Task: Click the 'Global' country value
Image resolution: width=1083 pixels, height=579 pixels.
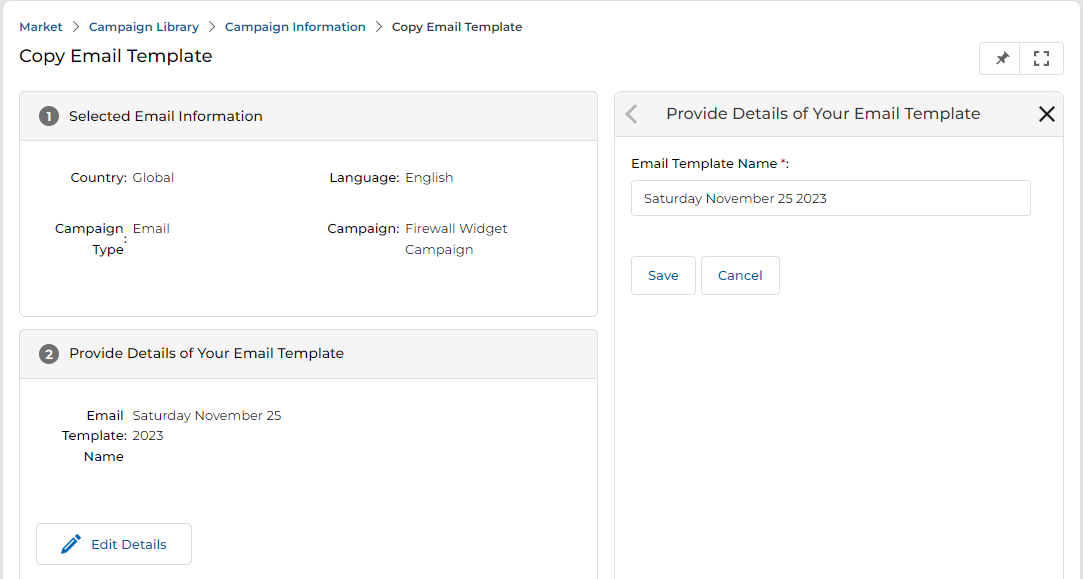Action: [153, 178]
